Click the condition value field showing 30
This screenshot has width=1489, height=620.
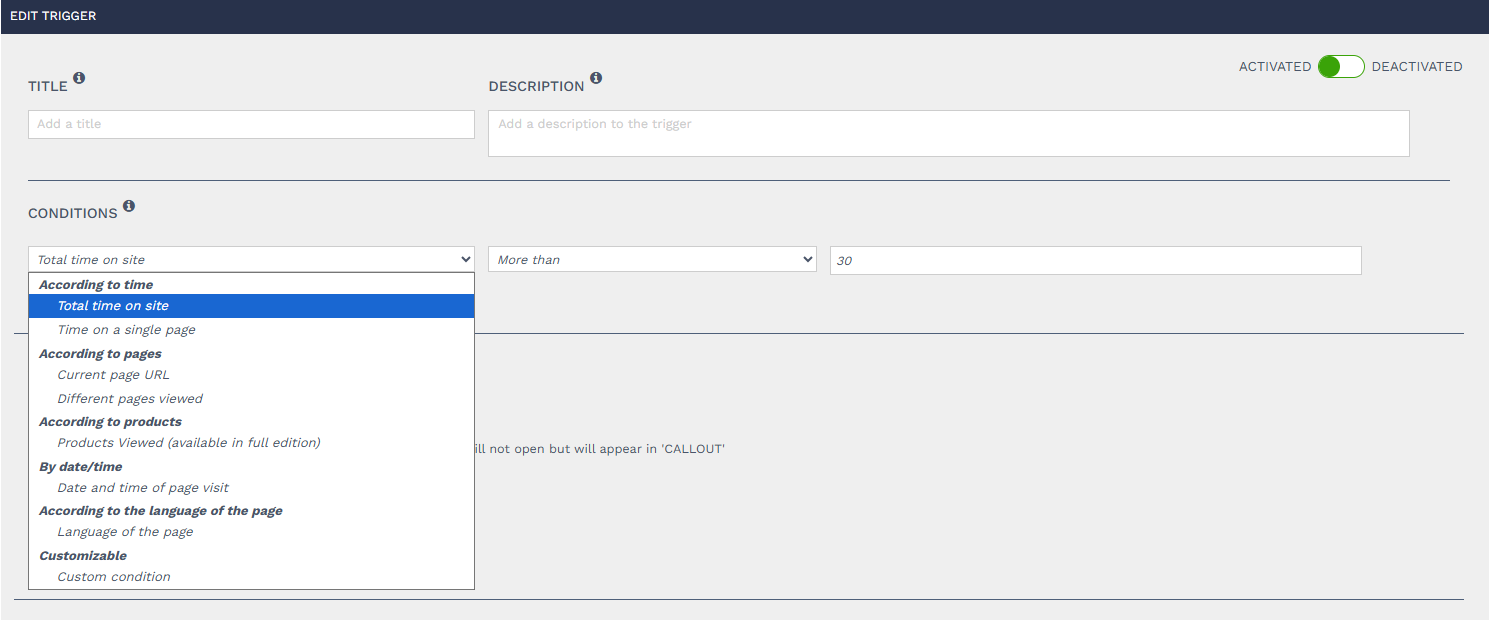(x=1095, y=260)
